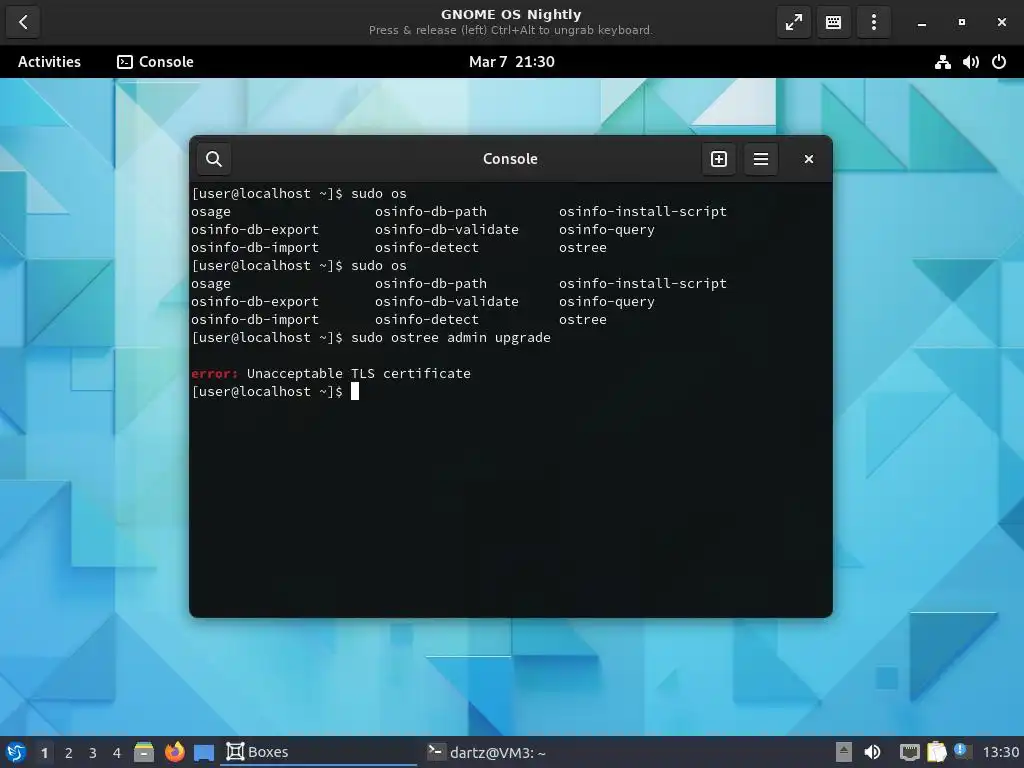This screenshot has height=768, width=1024.
Task: Open the Activities overview
Action: (49, 62)
